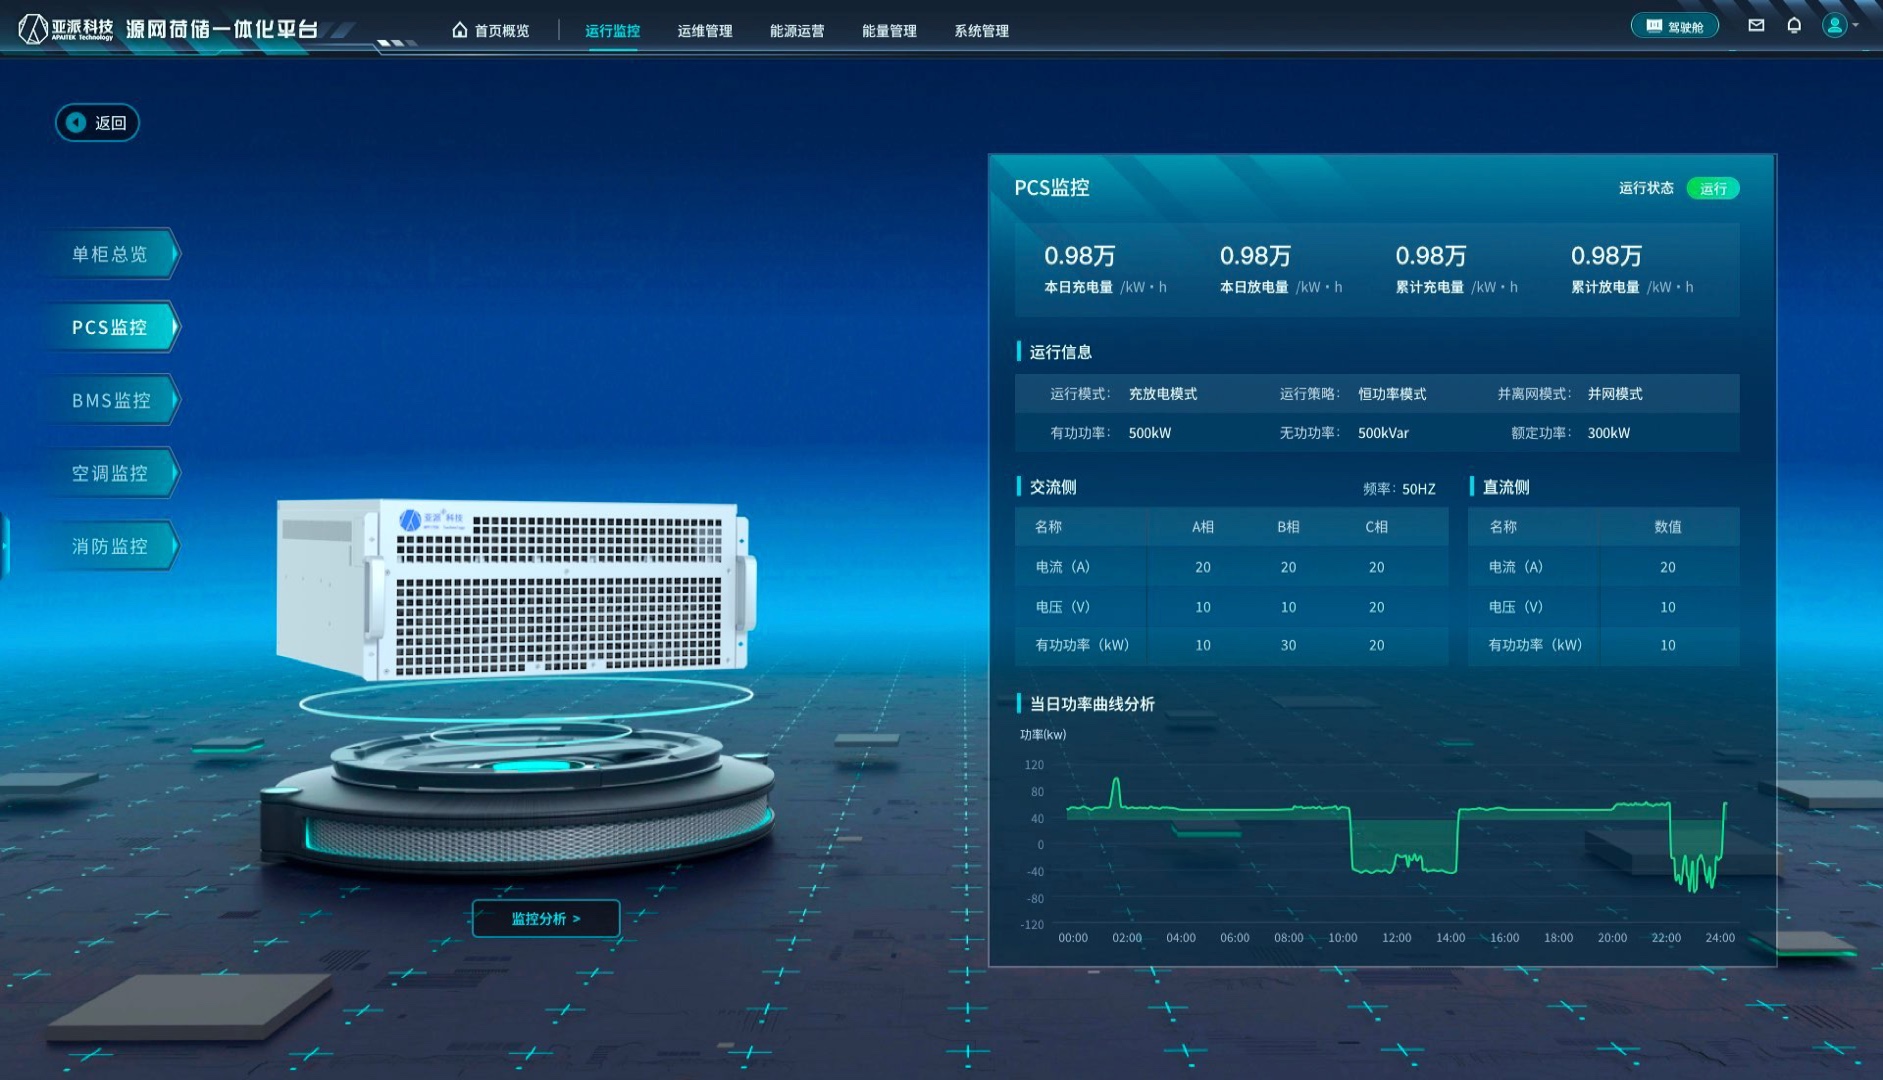1883x1080 pixels.
Task: Click the 数值 header in 直流侧 table
Action: pyautogui.click(x=1668, y=527)
